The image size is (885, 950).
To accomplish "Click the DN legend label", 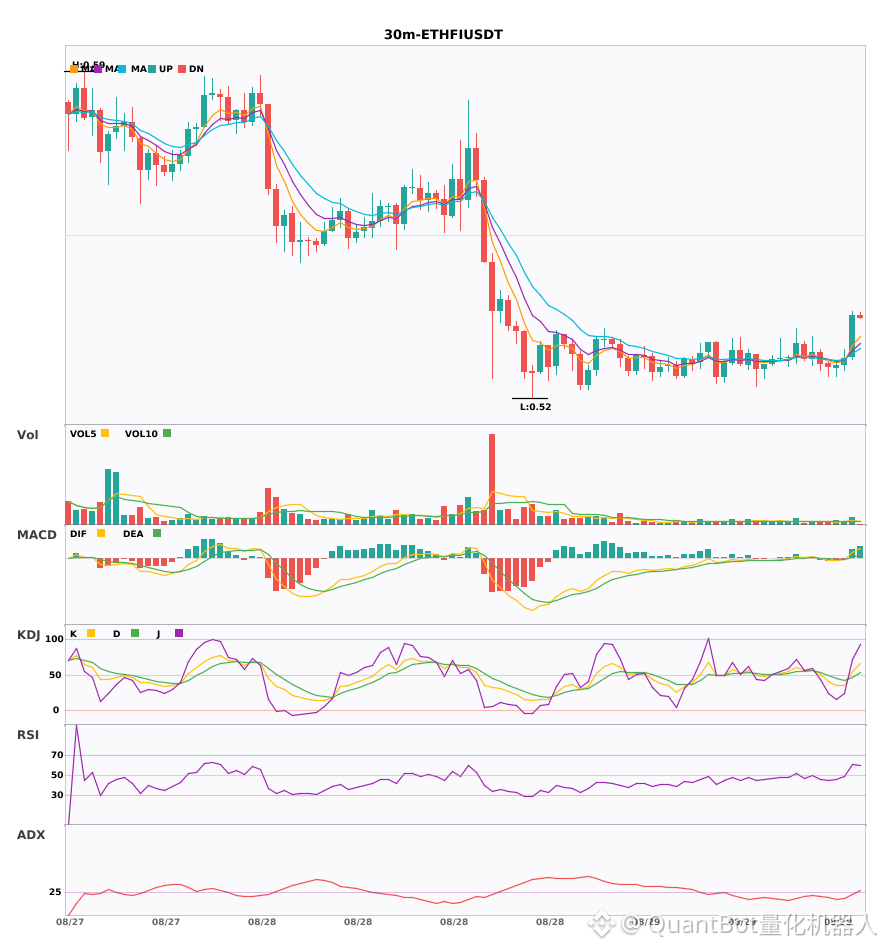I will coord(196,69).
